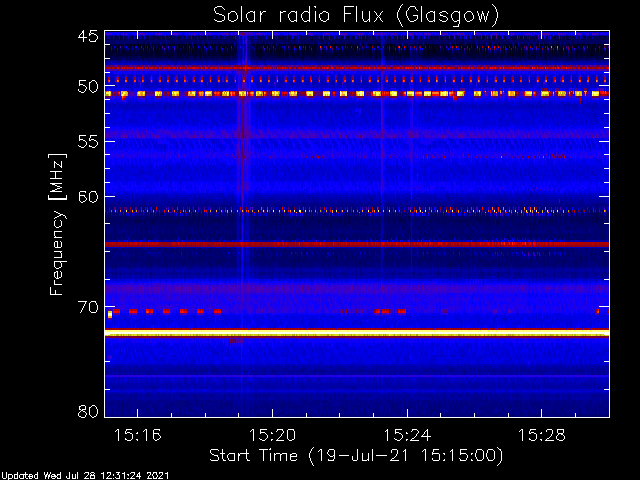Image resolution: width=640 pixels, height=480 pixels.
Task: Click the 45 frequency tick label
Action: [88, 36]
